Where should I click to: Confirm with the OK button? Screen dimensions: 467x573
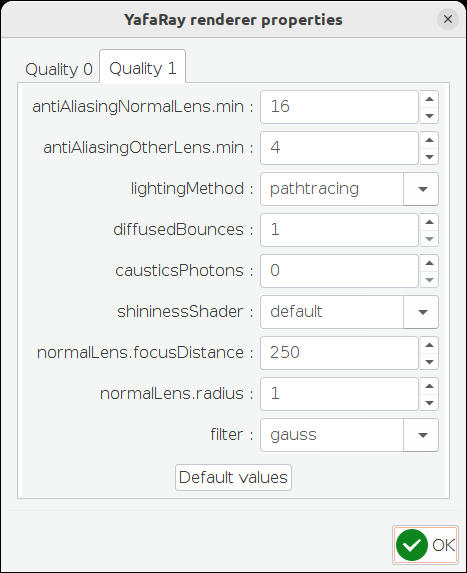pyautogui.click(x=425, y=545)
